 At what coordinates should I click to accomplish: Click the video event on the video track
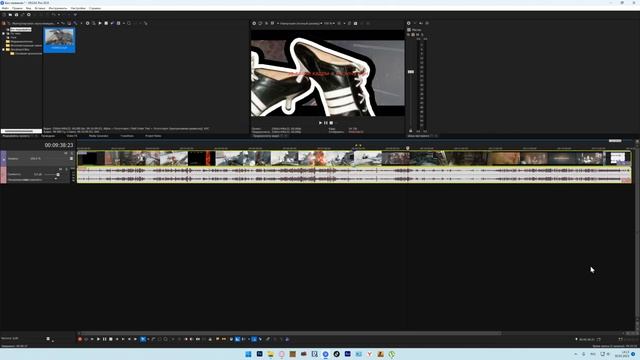coord(354,158)
